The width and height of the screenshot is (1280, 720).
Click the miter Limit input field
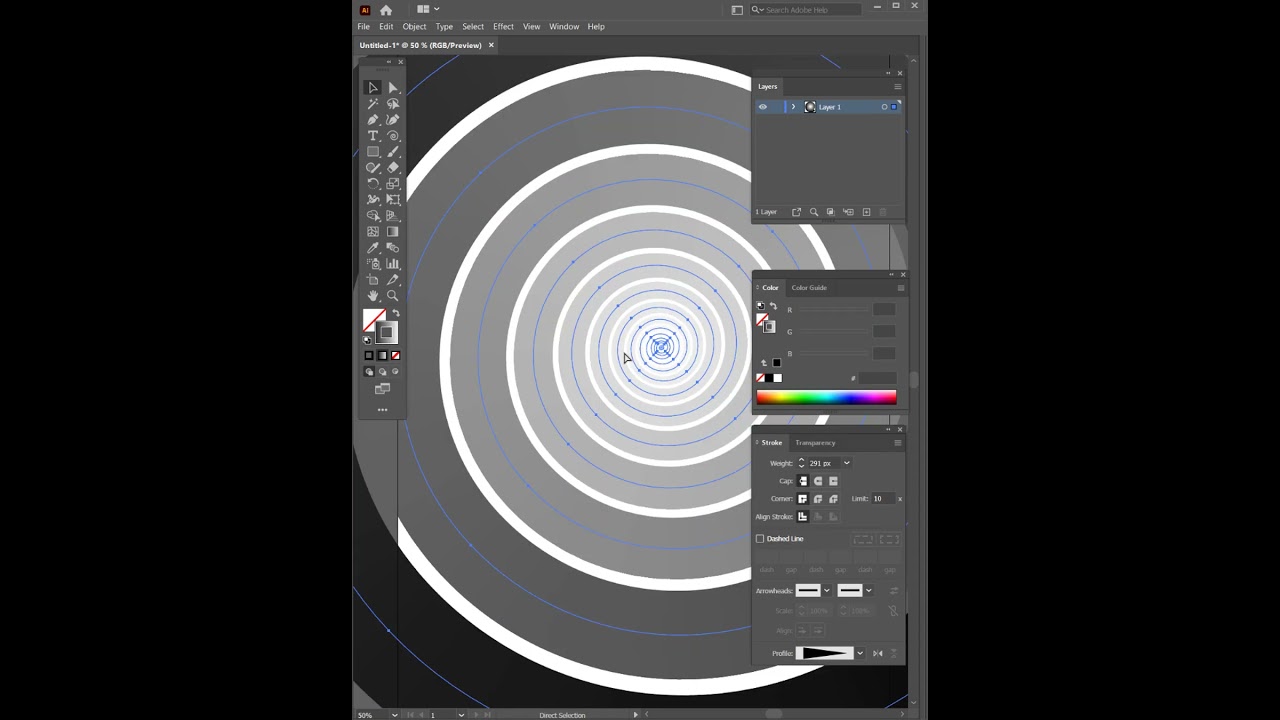point(883,499)
